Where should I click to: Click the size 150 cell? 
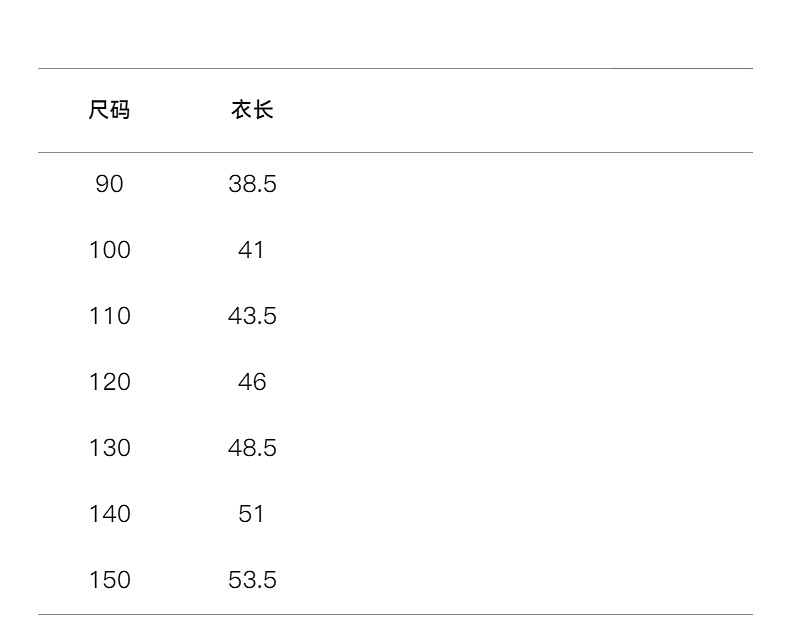click(109, 580)
